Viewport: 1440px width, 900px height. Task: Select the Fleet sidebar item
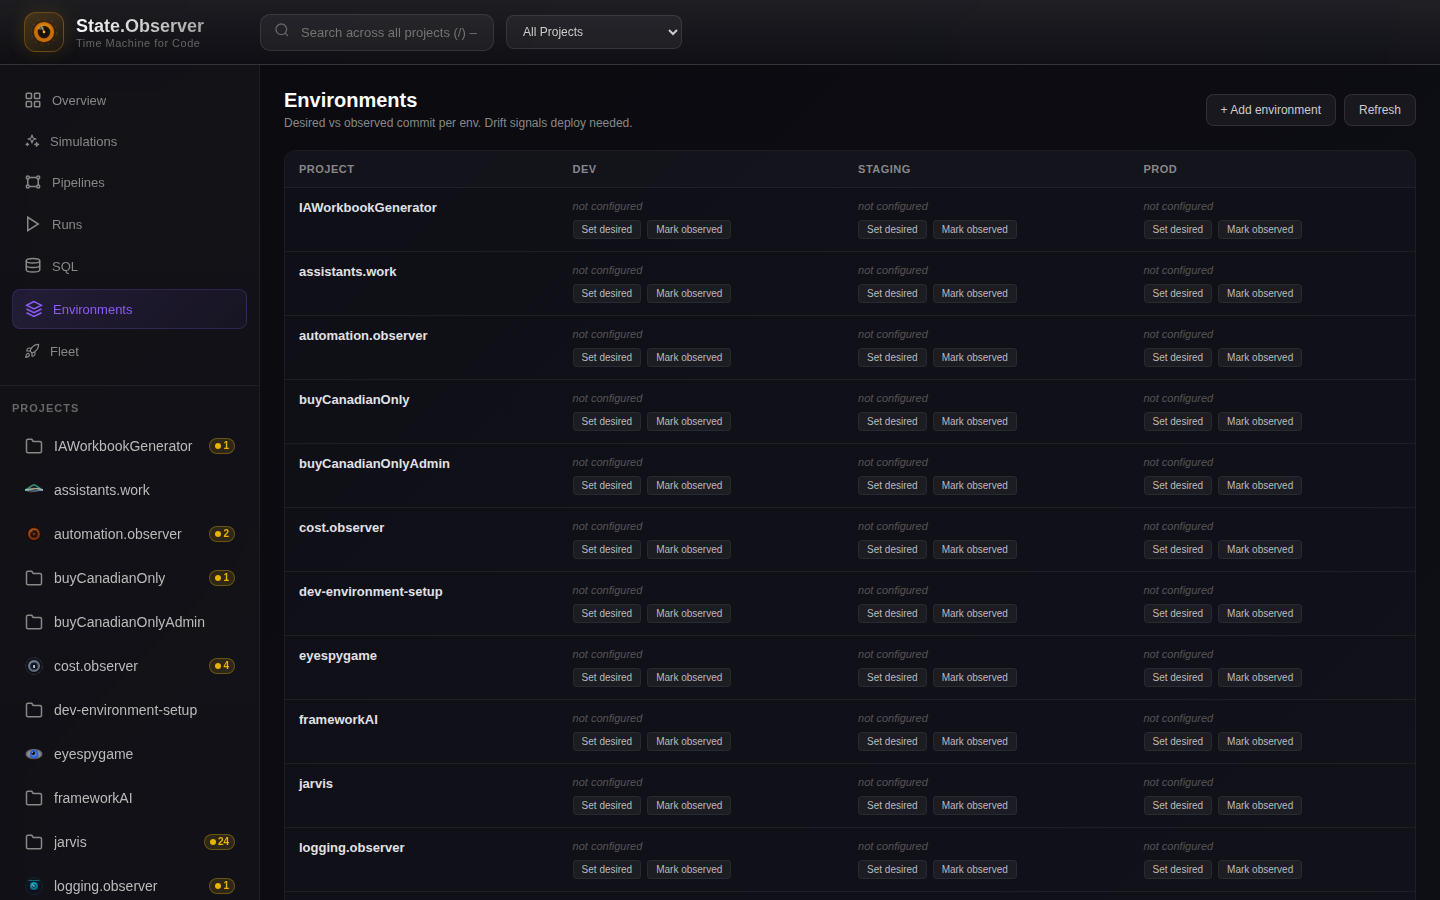point(130,351)
